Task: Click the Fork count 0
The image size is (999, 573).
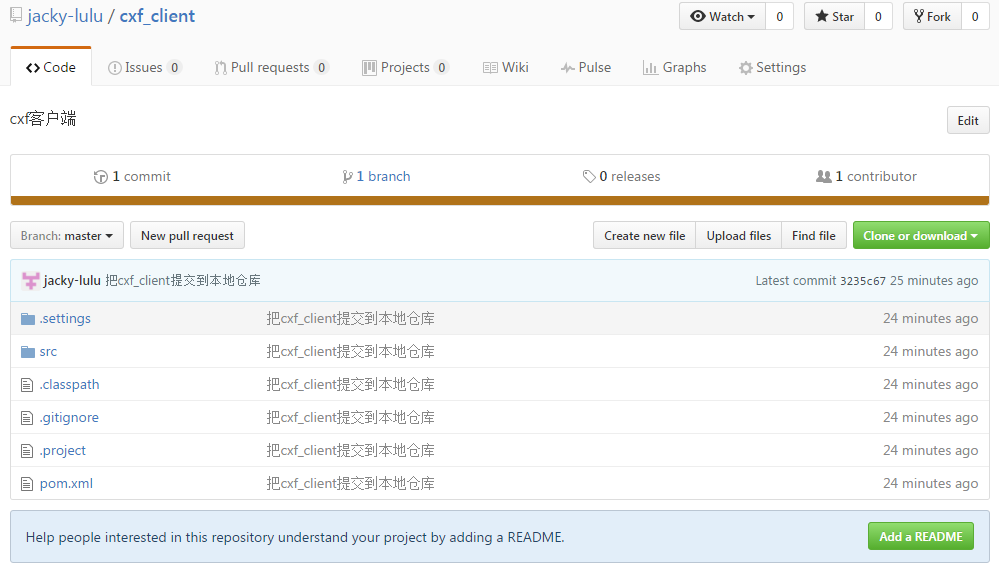Action: [975, 17]
